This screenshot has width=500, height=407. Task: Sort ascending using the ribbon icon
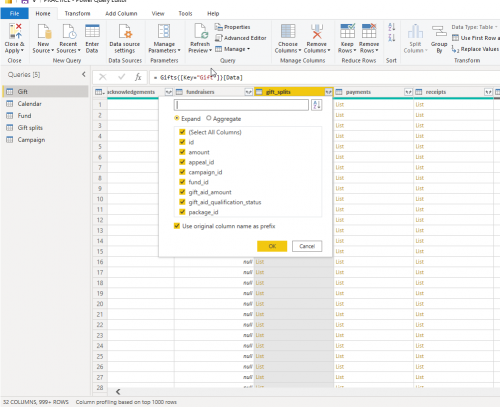click(x=392, y=27)
